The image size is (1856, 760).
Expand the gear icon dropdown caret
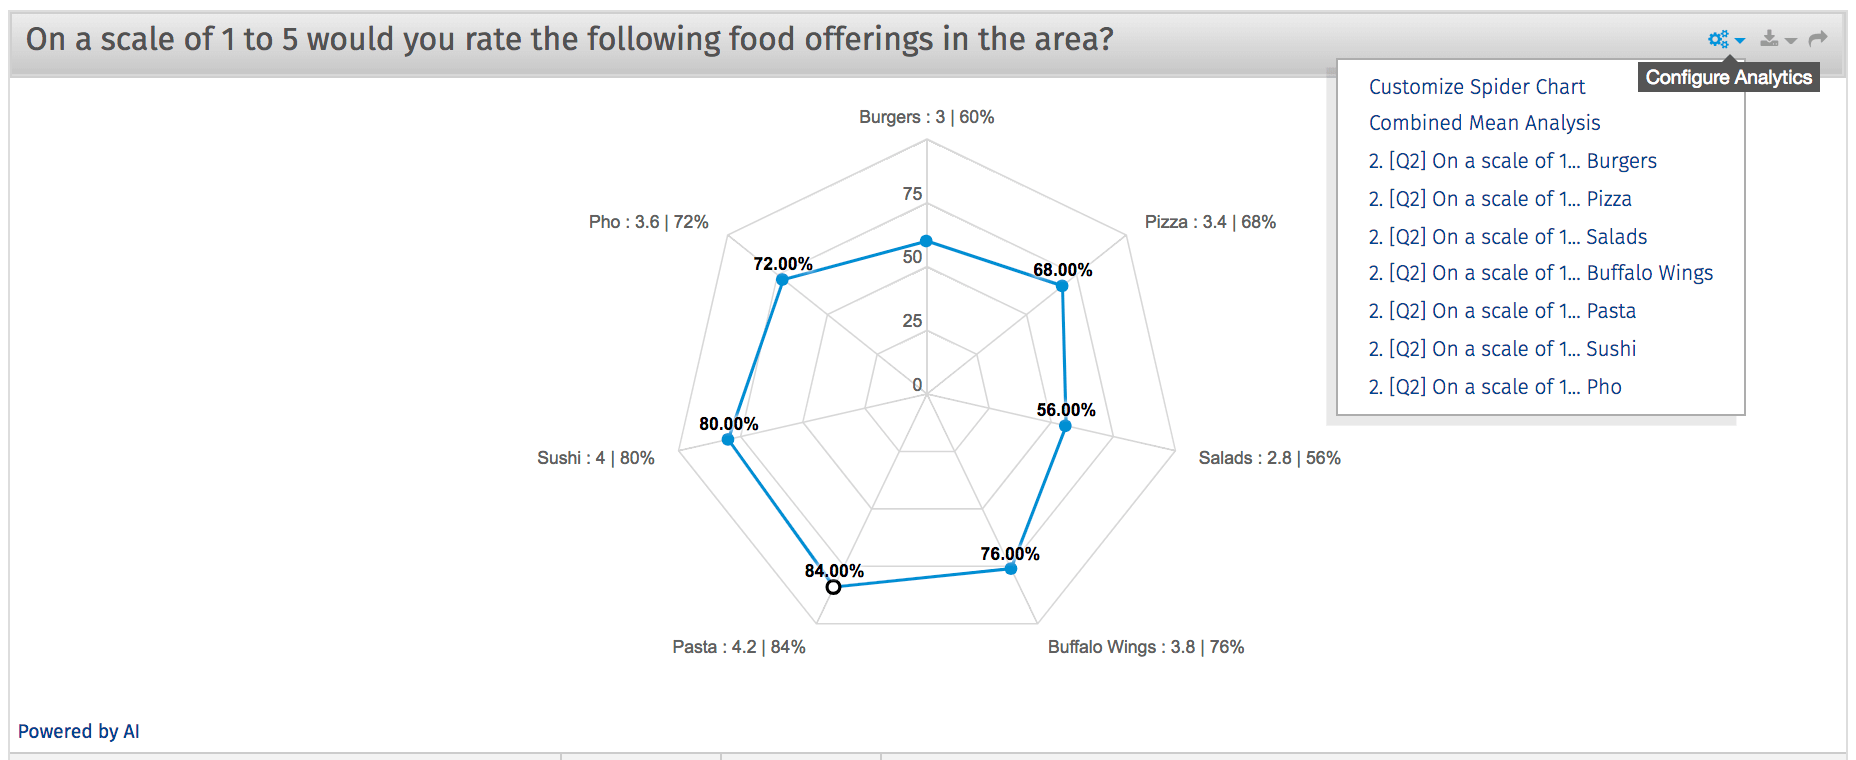(1740, 41)
